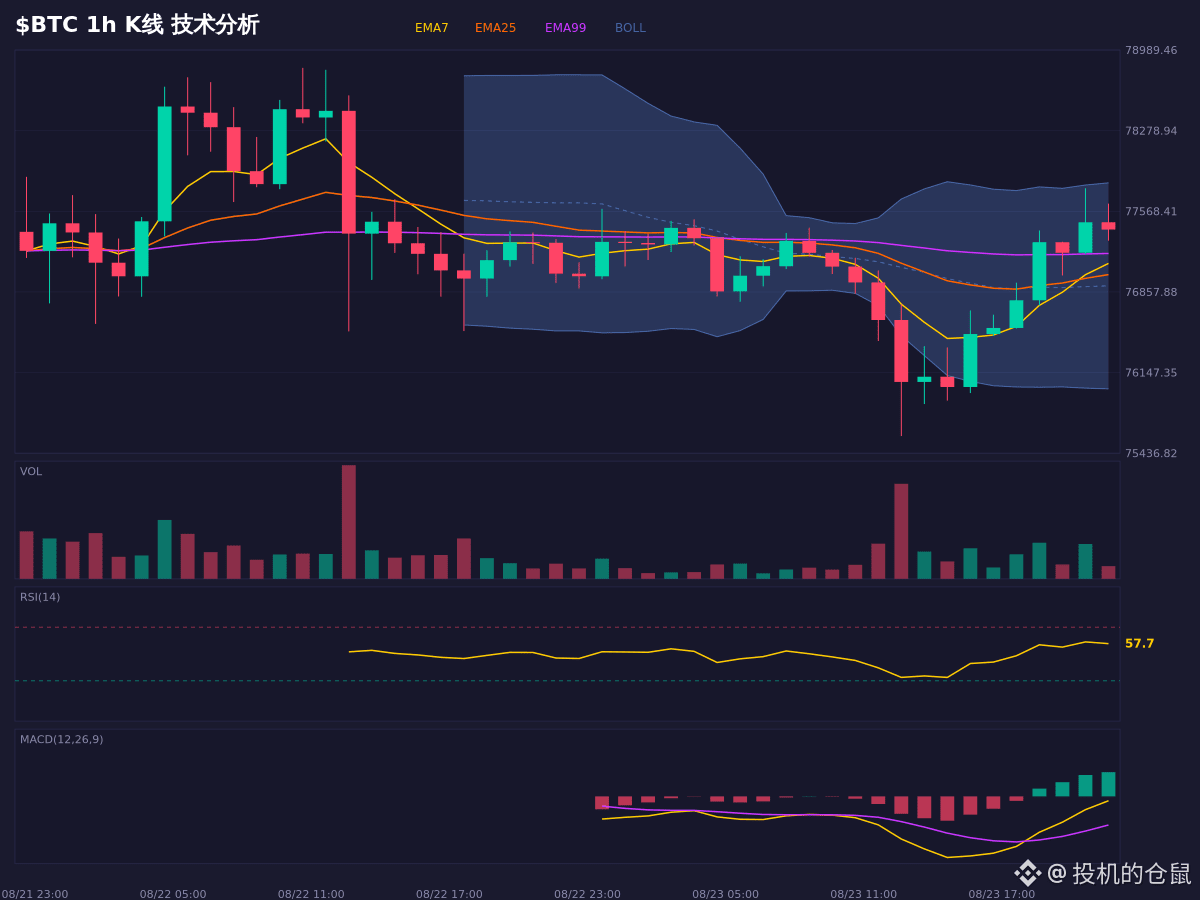Click the price label 78278.94

coord(1151,131)
